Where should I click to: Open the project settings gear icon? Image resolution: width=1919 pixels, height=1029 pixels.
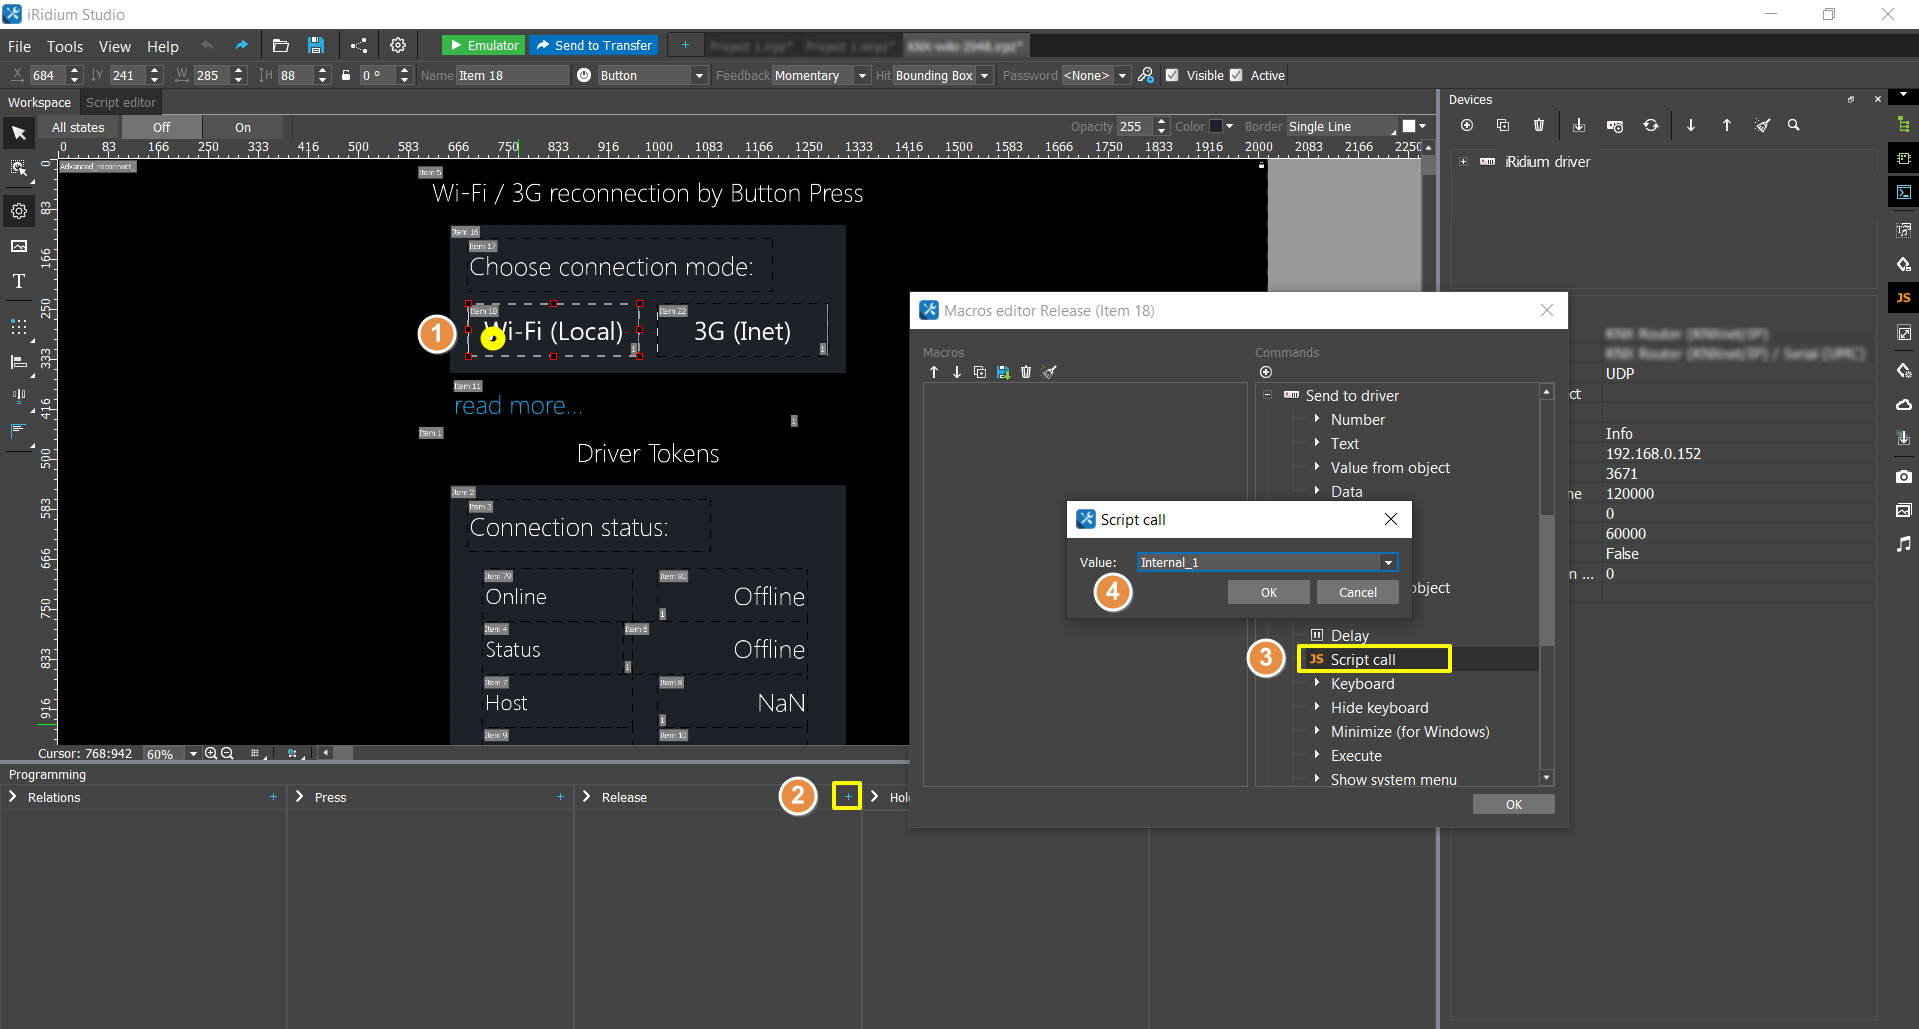point(398,46)
